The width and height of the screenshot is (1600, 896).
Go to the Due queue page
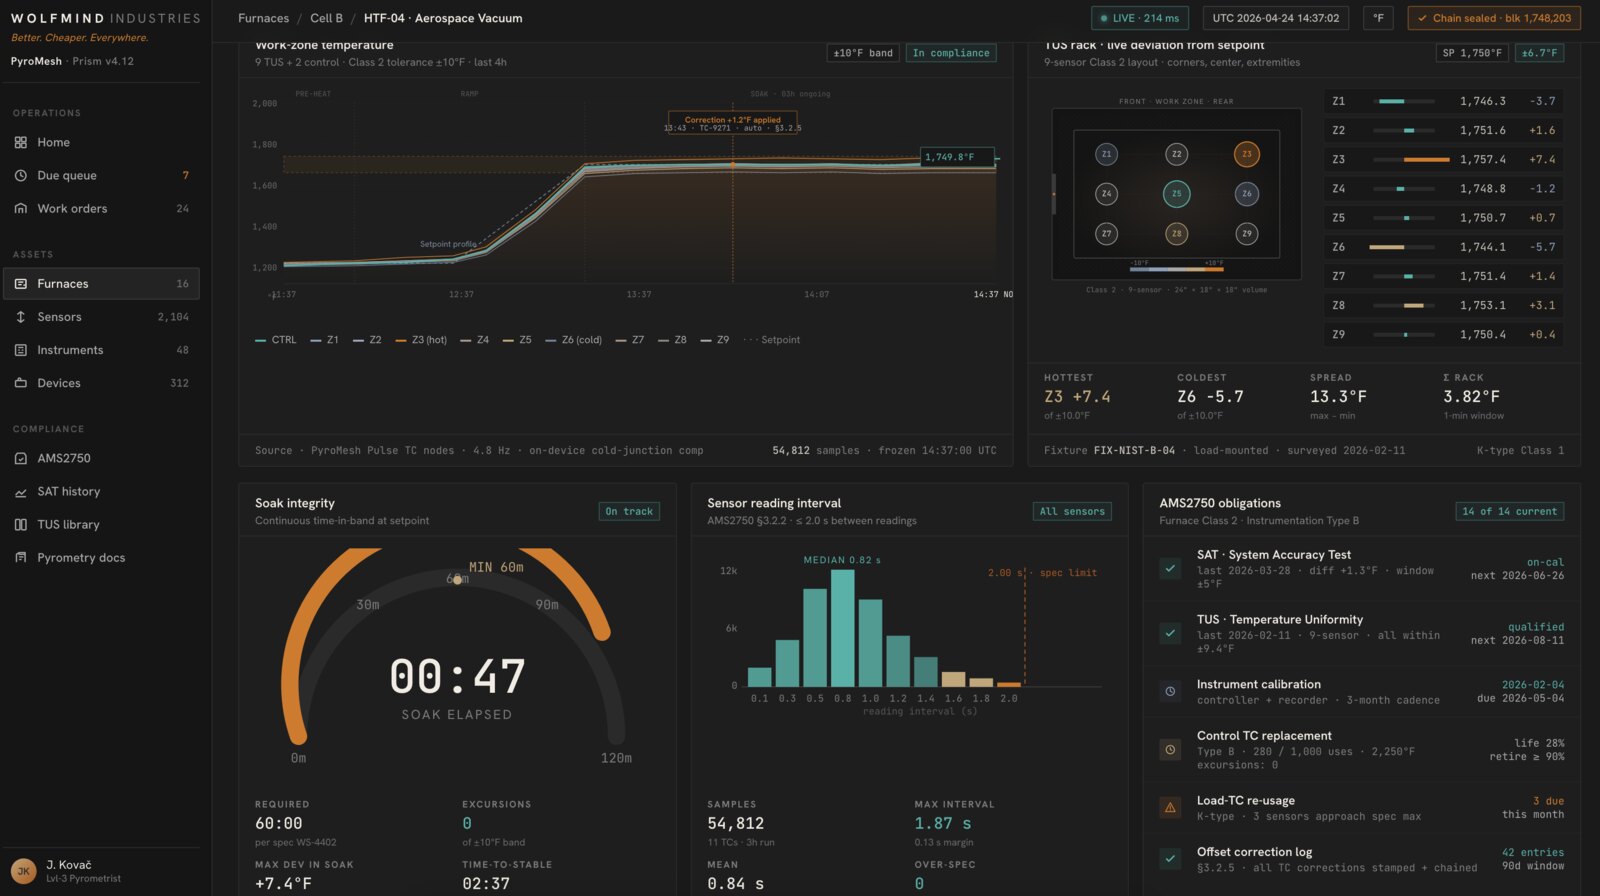[101, 175]
